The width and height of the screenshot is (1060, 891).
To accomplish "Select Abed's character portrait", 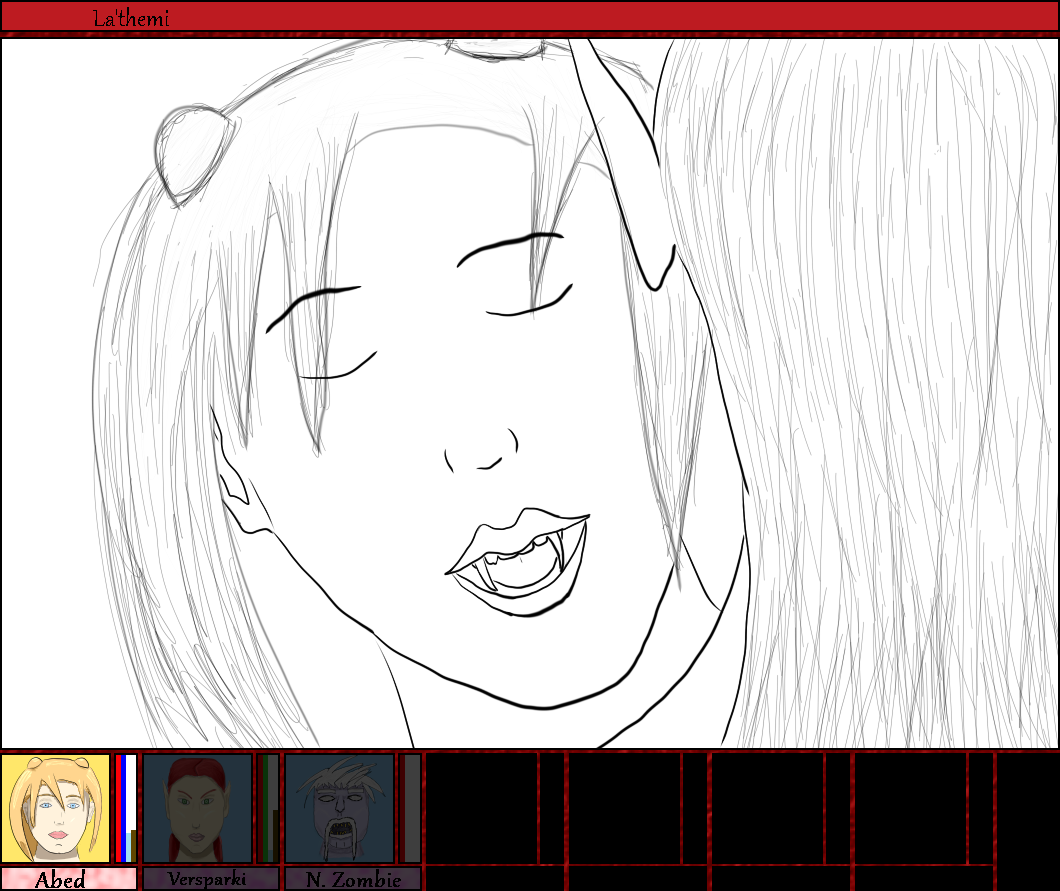I will point(55,808).
